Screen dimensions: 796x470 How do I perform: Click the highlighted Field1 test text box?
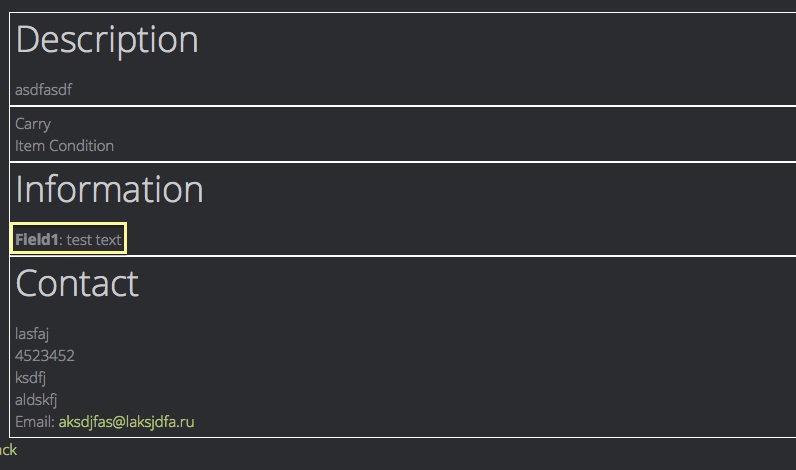click(x=69, y=238)
